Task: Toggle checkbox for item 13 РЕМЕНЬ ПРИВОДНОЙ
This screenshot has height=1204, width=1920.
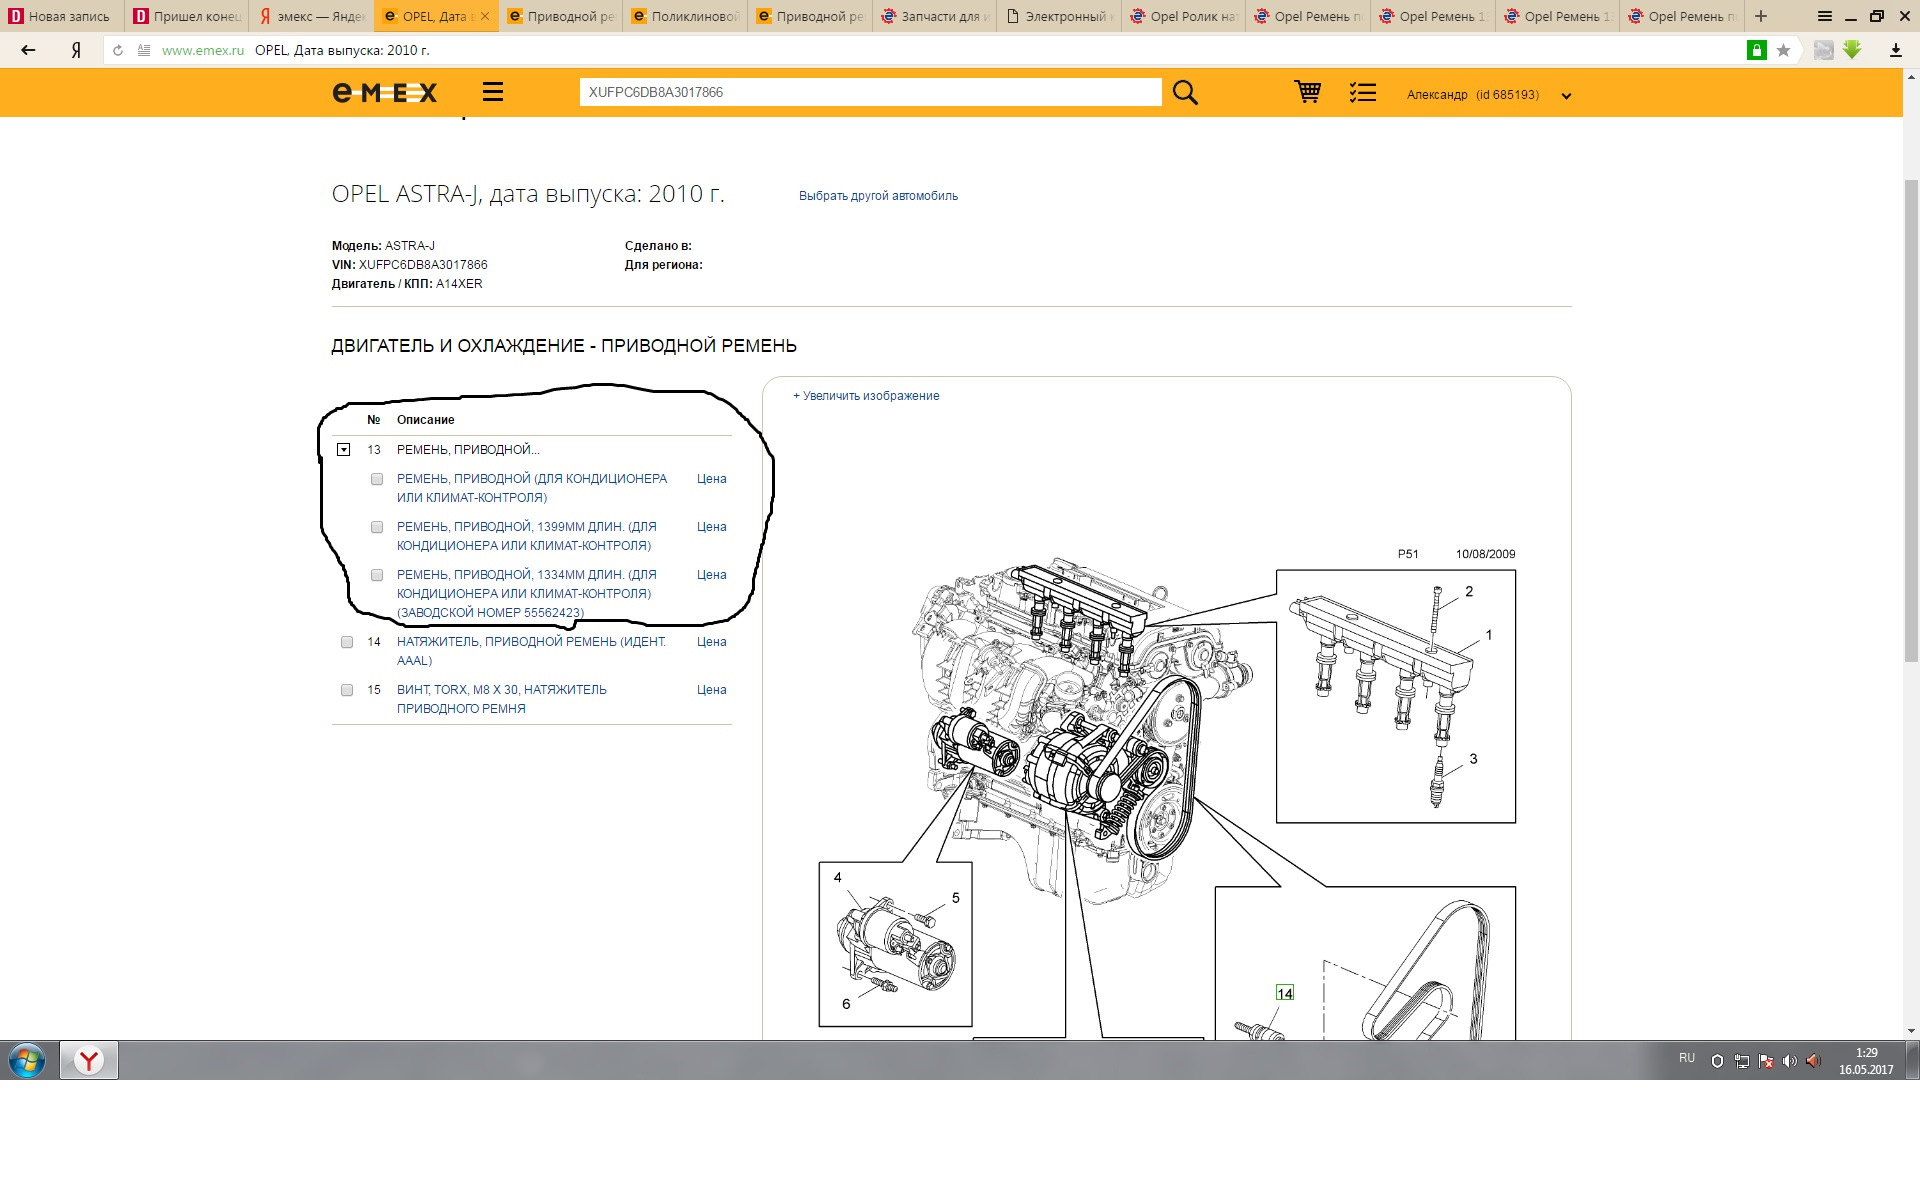Action: point(343,449)
